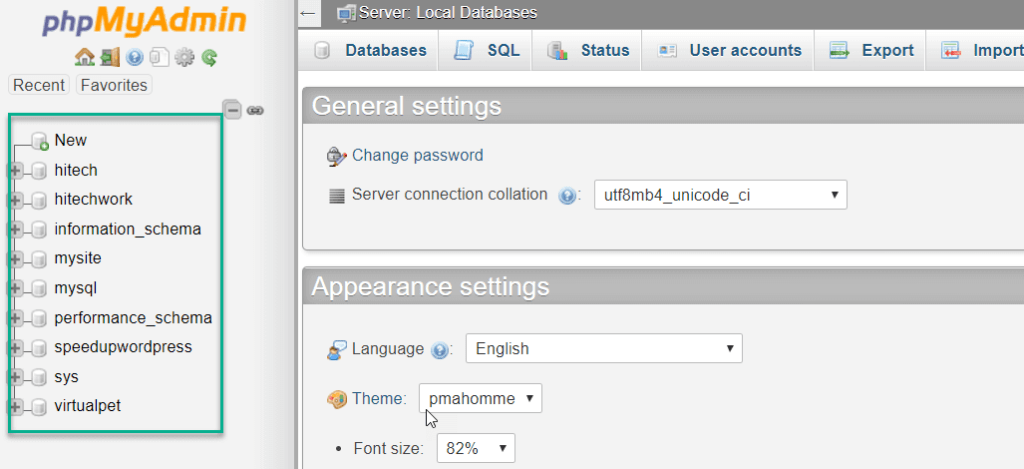Screen dimensions: 1024x469
Task: Click the sys database cylinder icon
Action: point(39,378)
